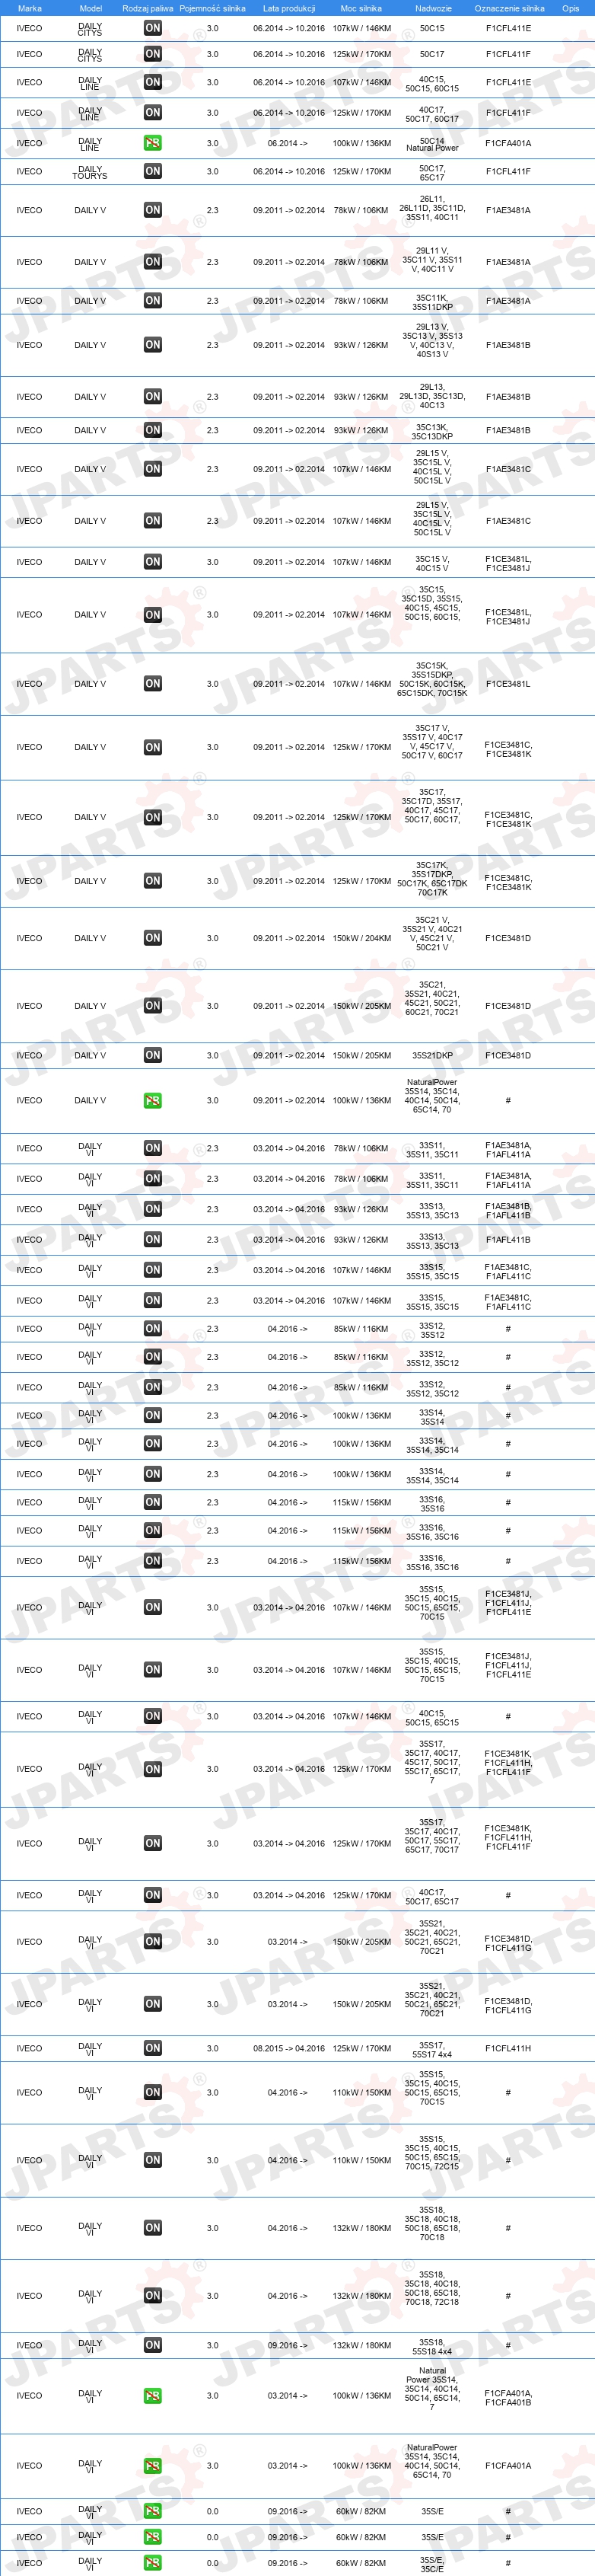Click the ON icon in the DAILY VI 40C17, 50C17, 65C17 row
Screen dimensions: 595x2576
(152, 1895)
